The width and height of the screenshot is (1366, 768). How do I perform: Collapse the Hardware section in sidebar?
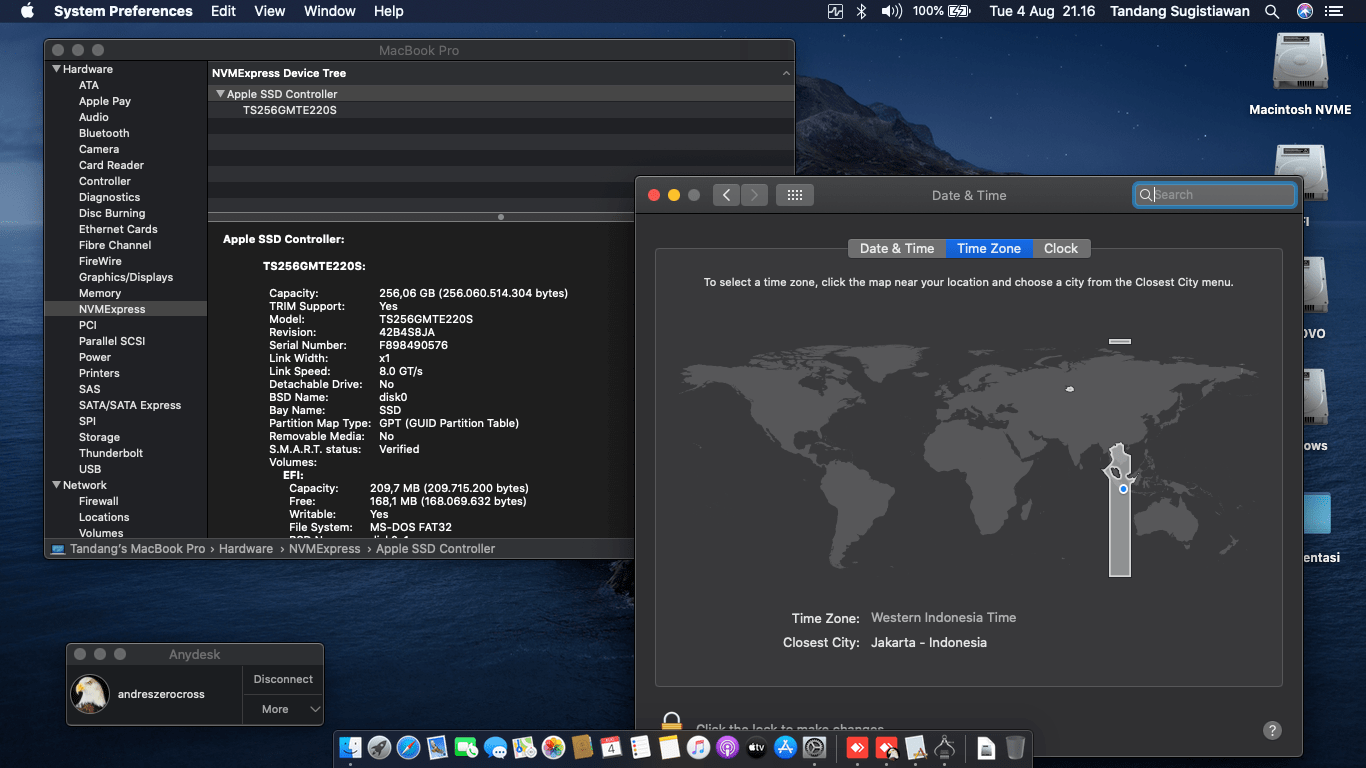(x=56, y=69)
